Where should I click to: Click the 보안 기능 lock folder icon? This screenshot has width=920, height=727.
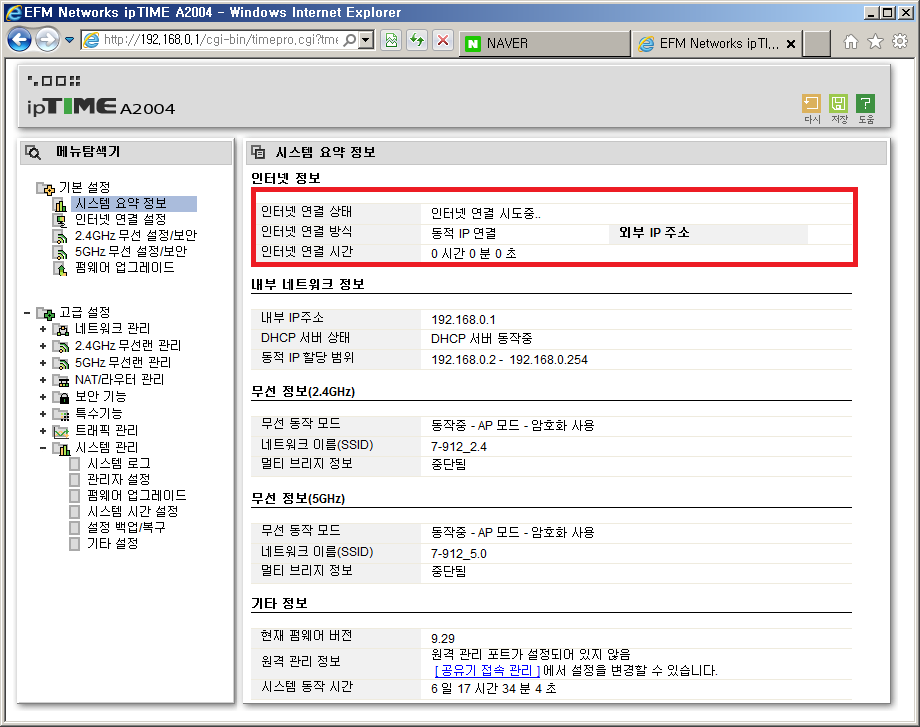(x=61, y=397)
